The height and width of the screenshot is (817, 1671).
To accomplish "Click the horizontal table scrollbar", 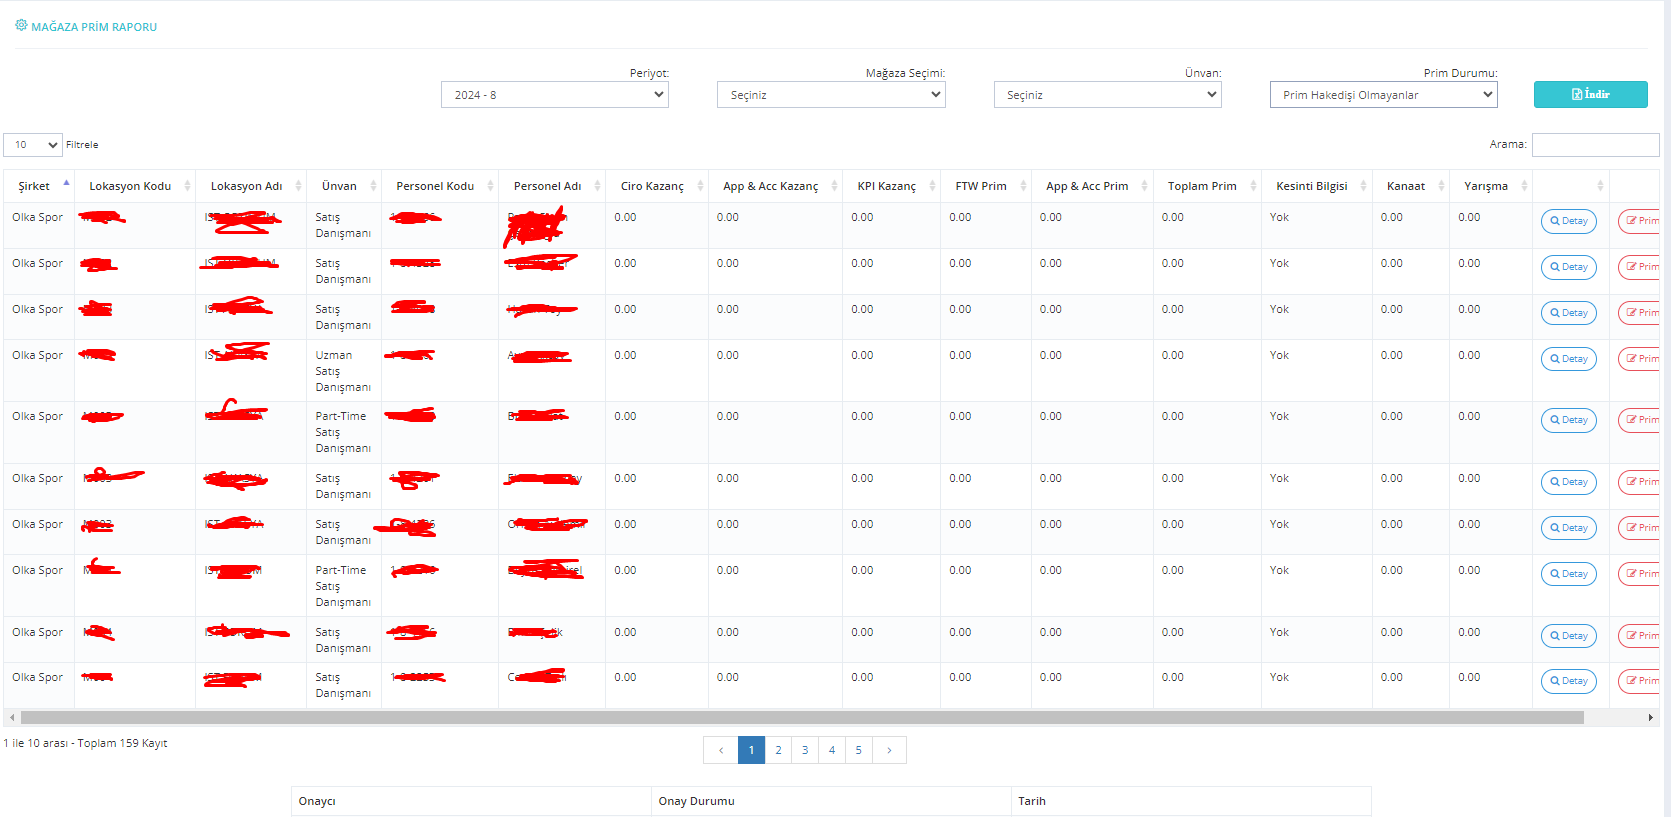I will 802,717.
